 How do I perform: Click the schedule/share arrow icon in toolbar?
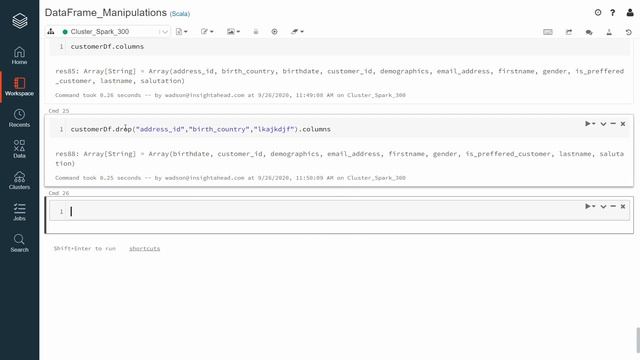(569, 32)
